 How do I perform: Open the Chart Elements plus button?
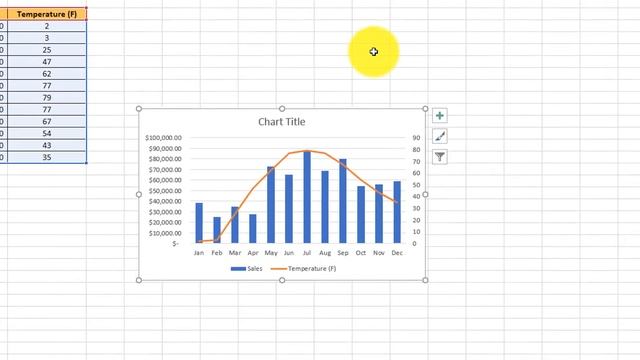[440, 116]
